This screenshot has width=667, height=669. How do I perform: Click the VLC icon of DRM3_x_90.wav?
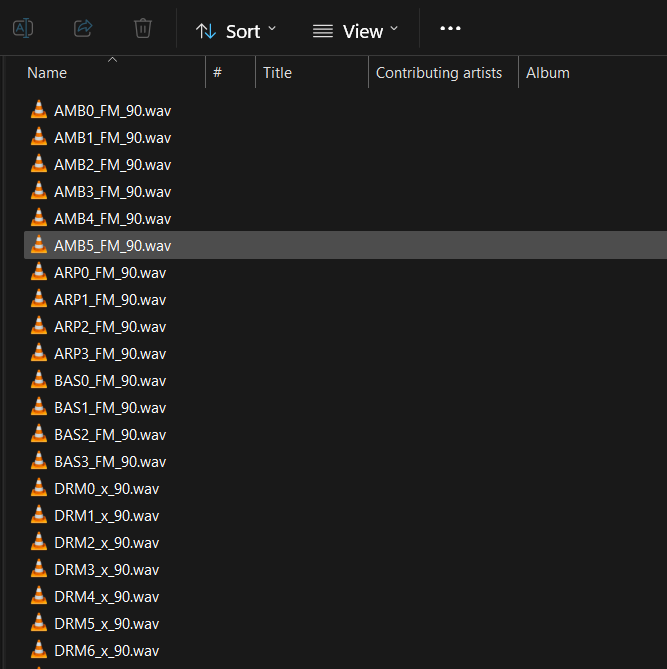pyautogui.click(x=39, y=568)
